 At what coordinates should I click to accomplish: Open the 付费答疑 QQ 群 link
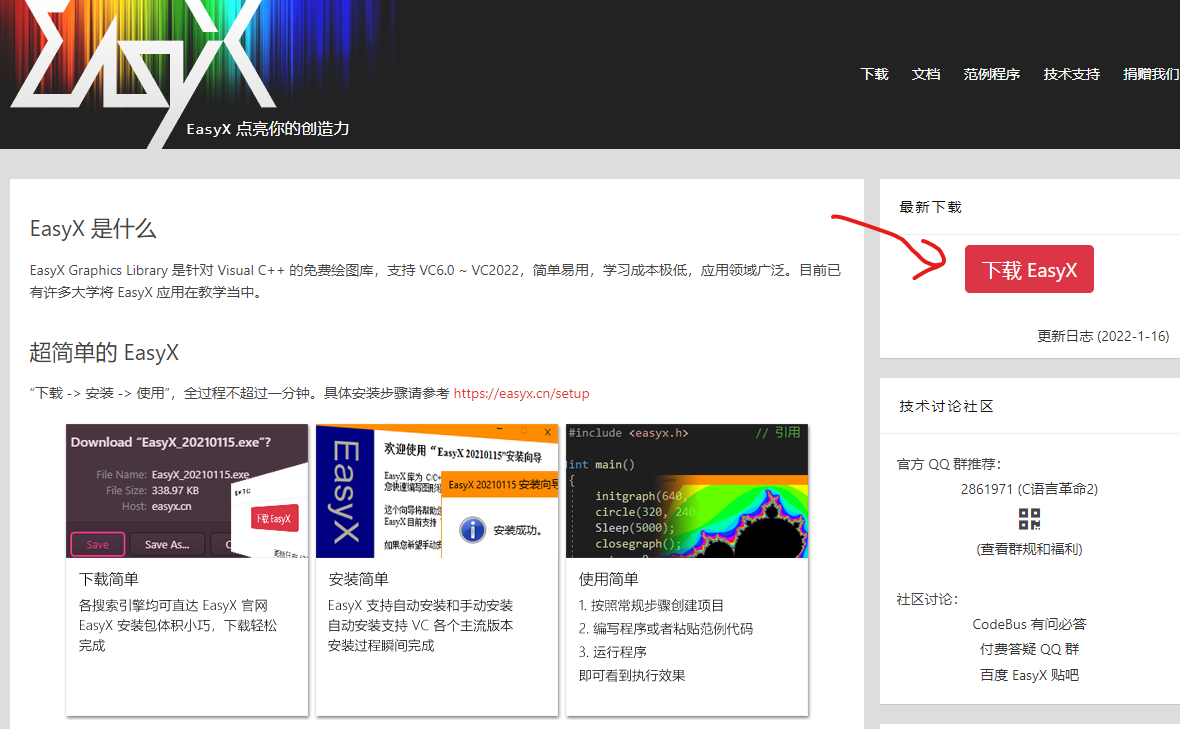click(1029, 649)
